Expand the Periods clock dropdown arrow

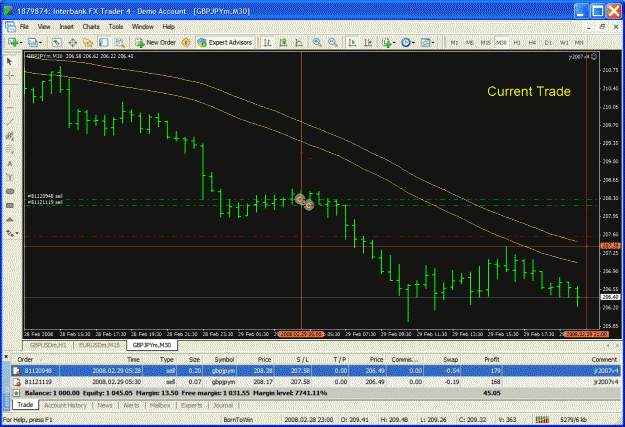point(413,42)
